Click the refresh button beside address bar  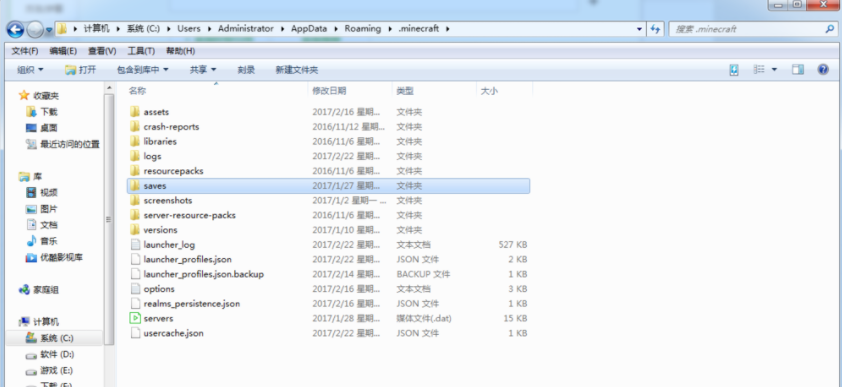click(655, 29)
